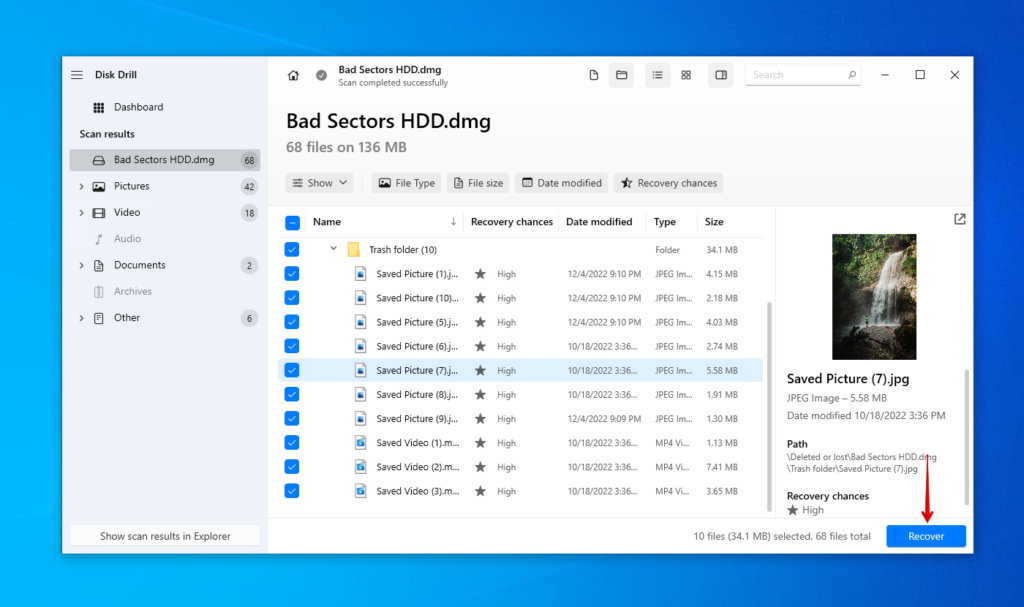Image resolution: width=1024 pixels, height=607 pixels.
Task: Deselect the Trash folder checkbox
Action: click(291, 249)
